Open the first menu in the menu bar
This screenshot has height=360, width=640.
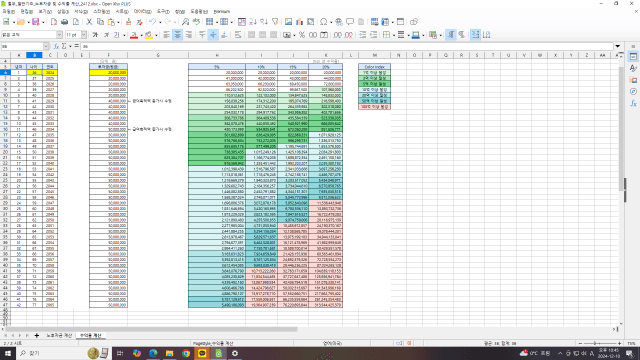(x=9, y=11)
